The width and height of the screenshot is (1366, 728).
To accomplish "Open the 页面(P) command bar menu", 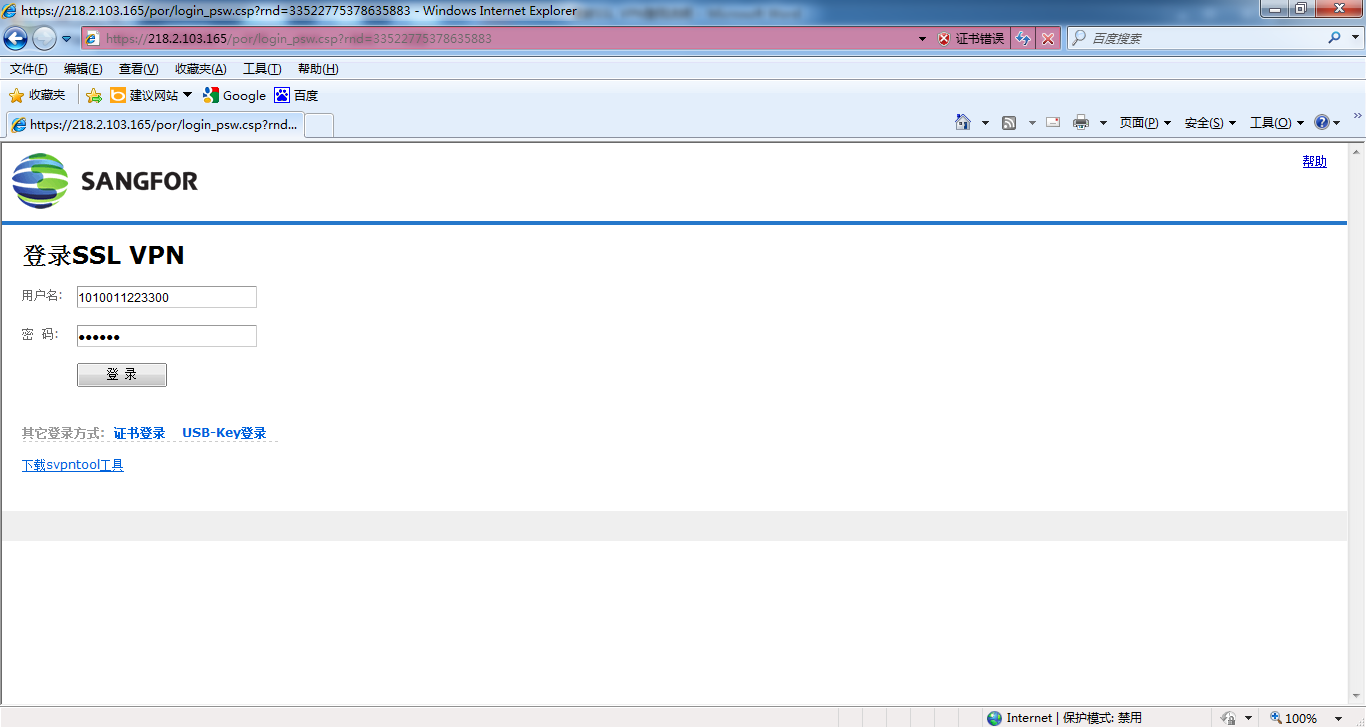I will click(x=1145, y=123).
